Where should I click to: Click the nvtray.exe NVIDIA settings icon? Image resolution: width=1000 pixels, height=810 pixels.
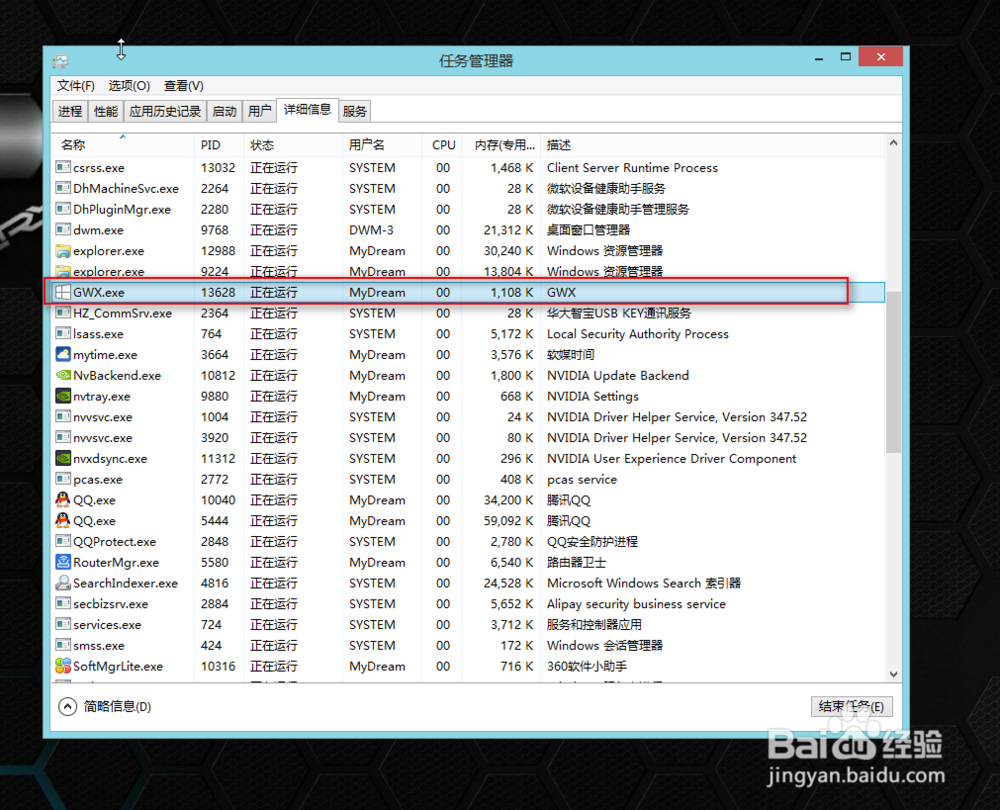[62, 396]
